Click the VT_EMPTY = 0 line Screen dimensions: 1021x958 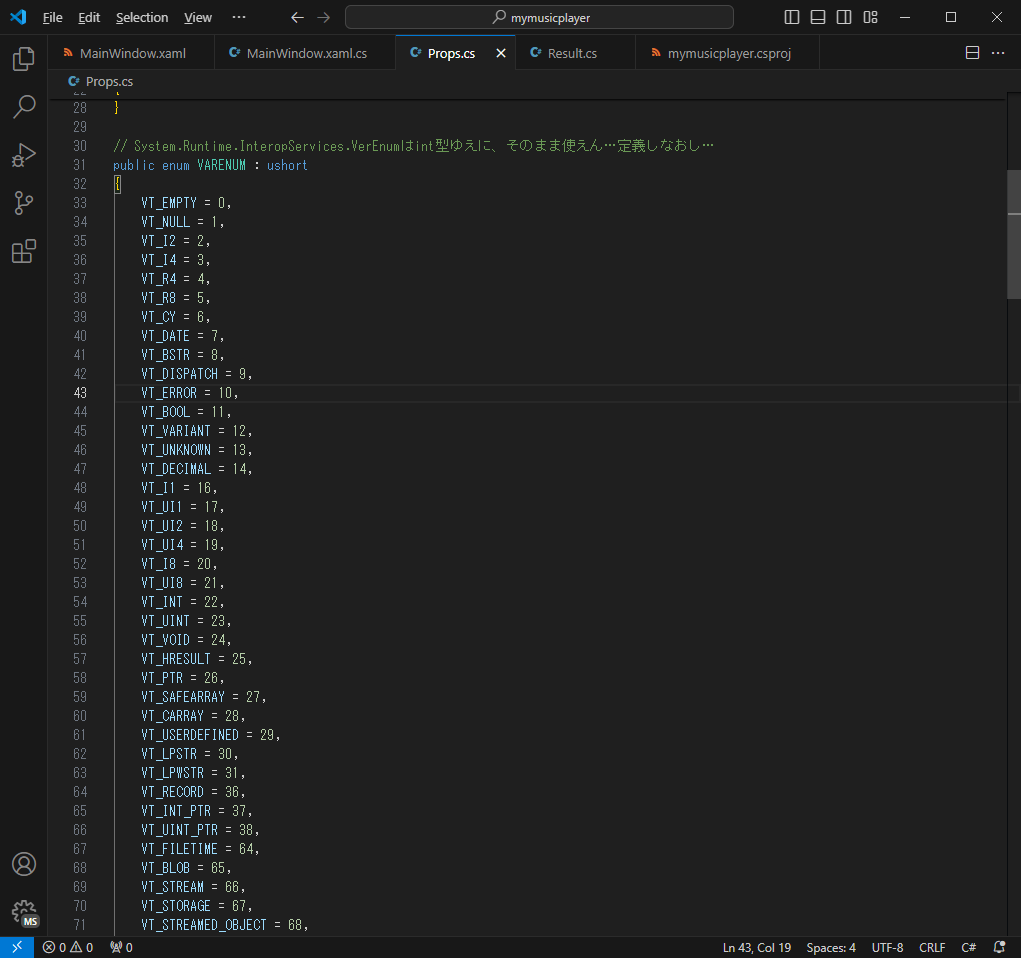pos(186,203)
